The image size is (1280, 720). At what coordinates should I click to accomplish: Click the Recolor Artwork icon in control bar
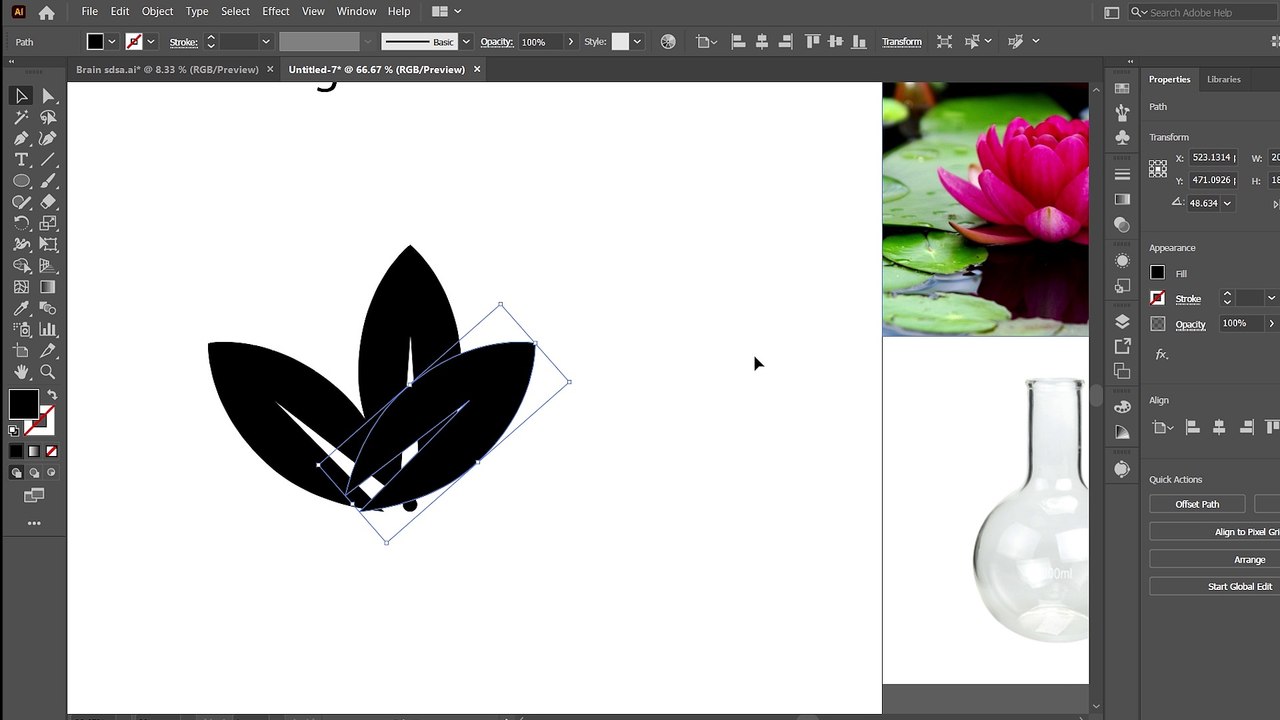point(668,42)
